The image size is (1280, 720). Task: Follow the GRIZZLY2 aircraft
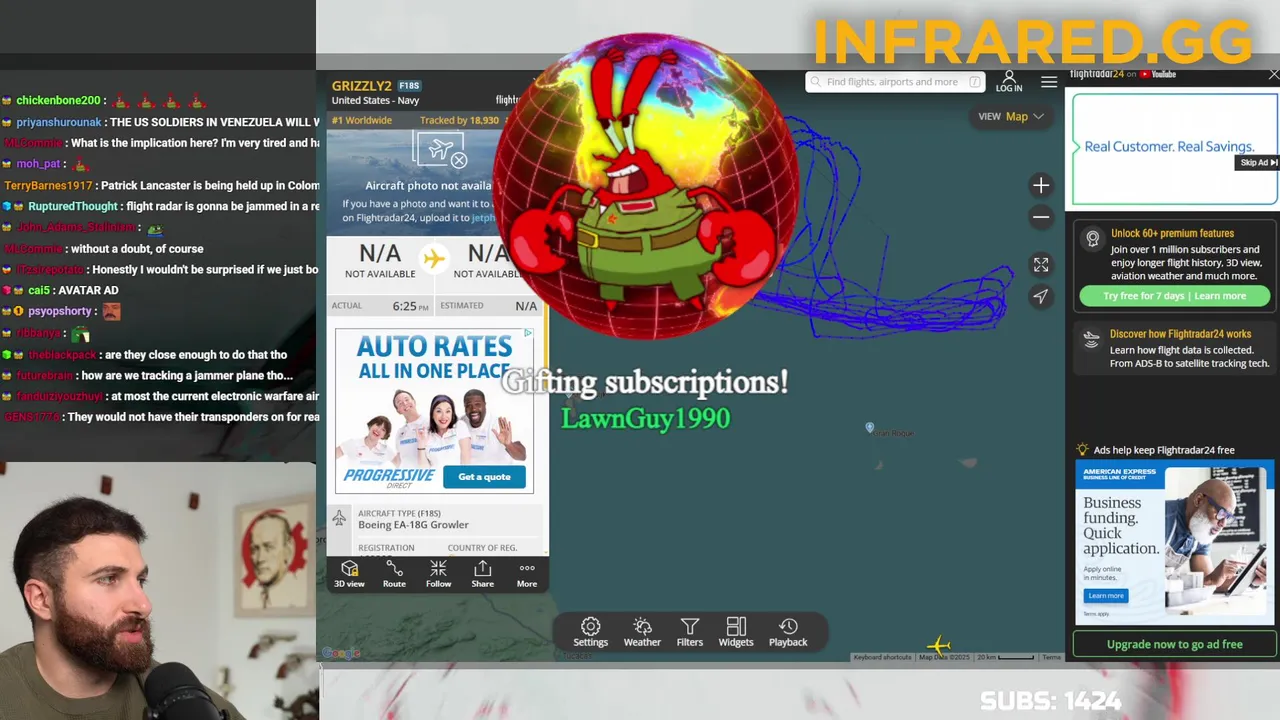[x=438, y=574]
